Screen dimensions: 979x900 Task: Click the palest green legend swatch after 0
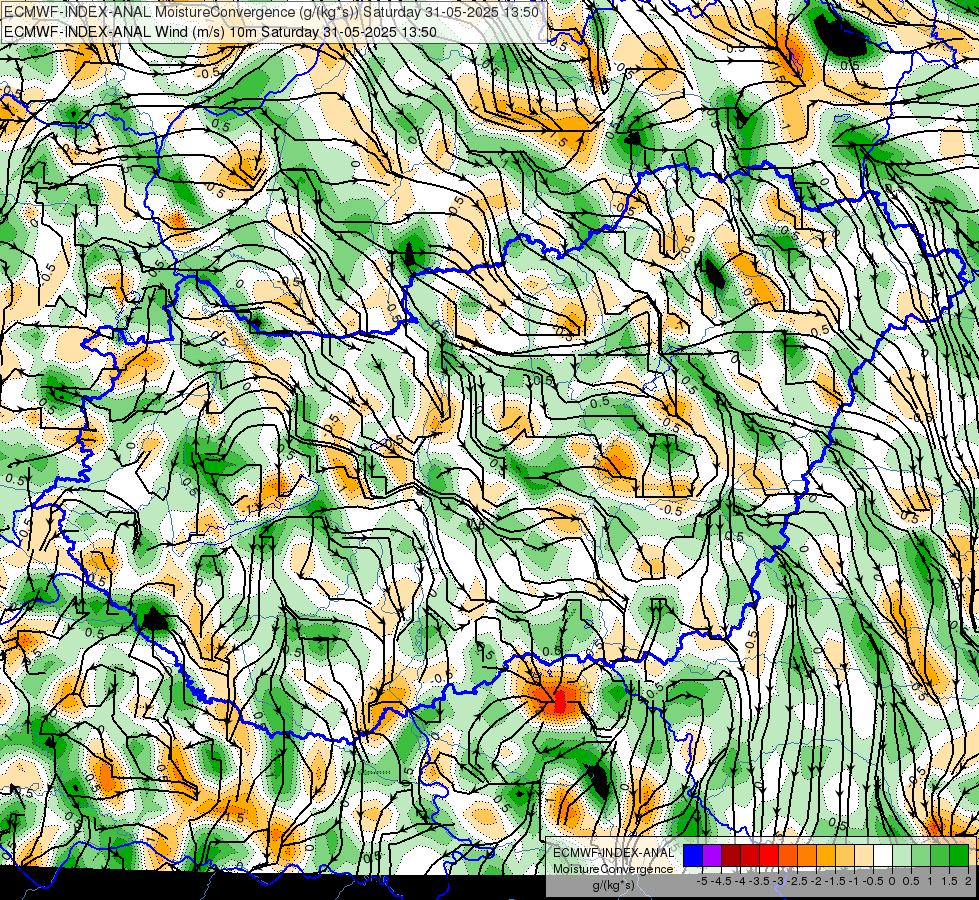pos(902,856)
